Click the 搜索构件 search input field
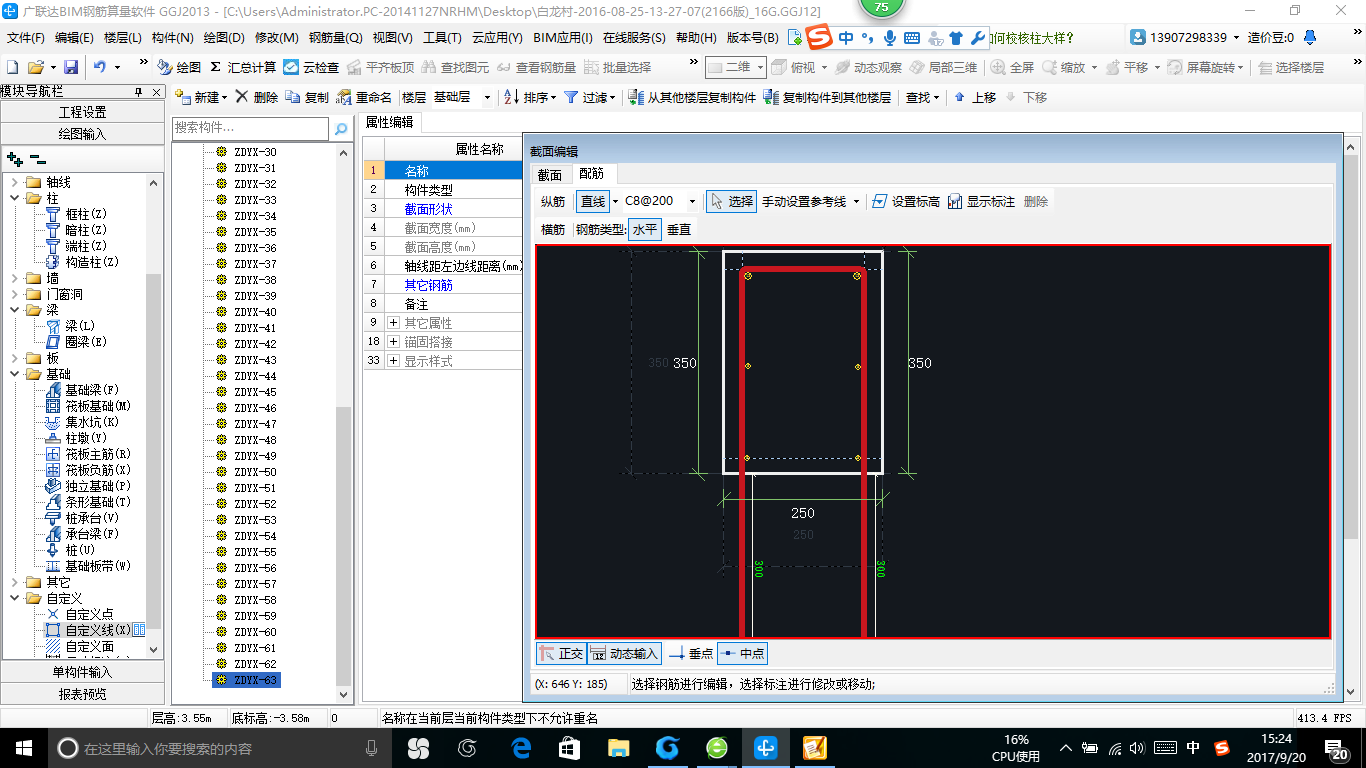Image resolution: width=1366 pixels, height=768 pixels. coord(250,128)
